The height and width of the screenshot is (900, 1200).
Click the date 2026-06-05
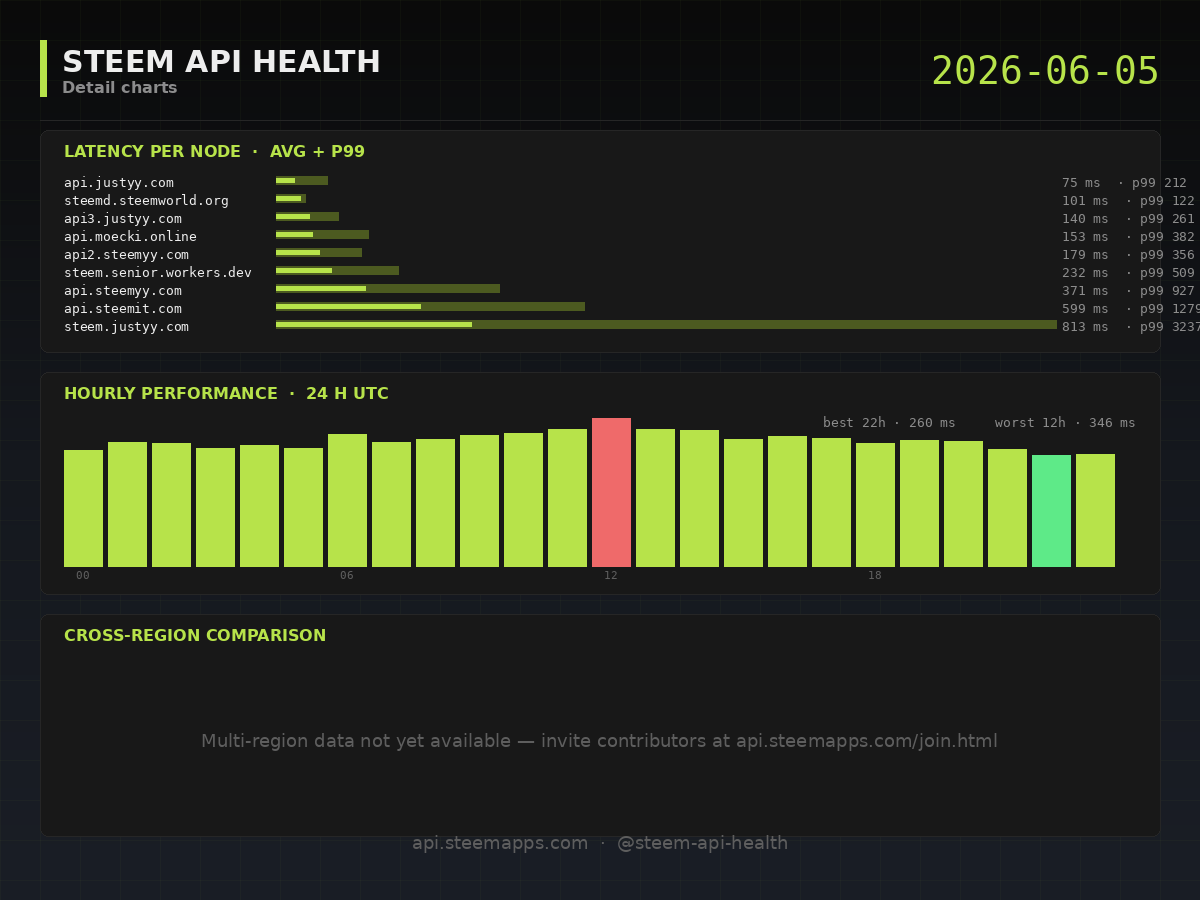pos(1045,72)
